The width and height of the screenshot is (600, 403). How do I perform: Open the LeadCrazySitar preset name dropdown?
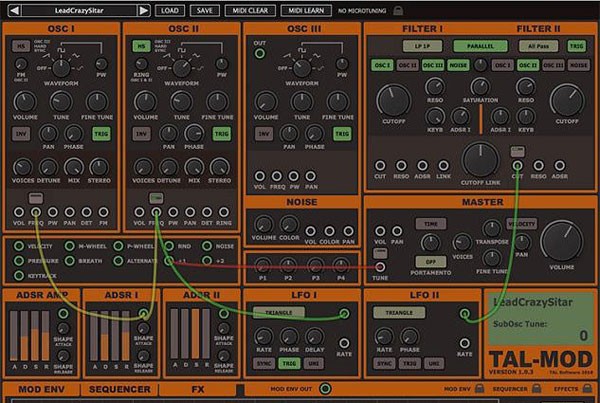[79, 10]
